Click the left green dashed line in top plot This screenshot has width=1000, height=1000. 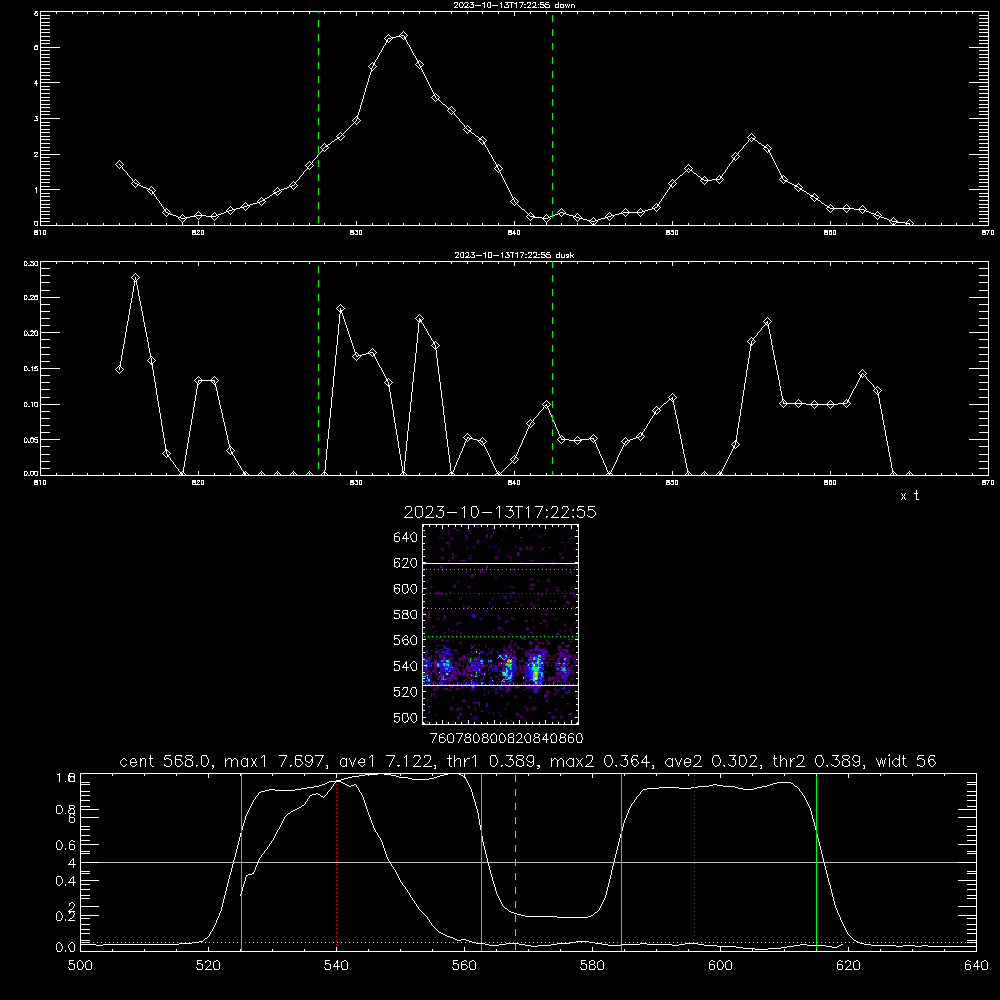click(318, 118)
